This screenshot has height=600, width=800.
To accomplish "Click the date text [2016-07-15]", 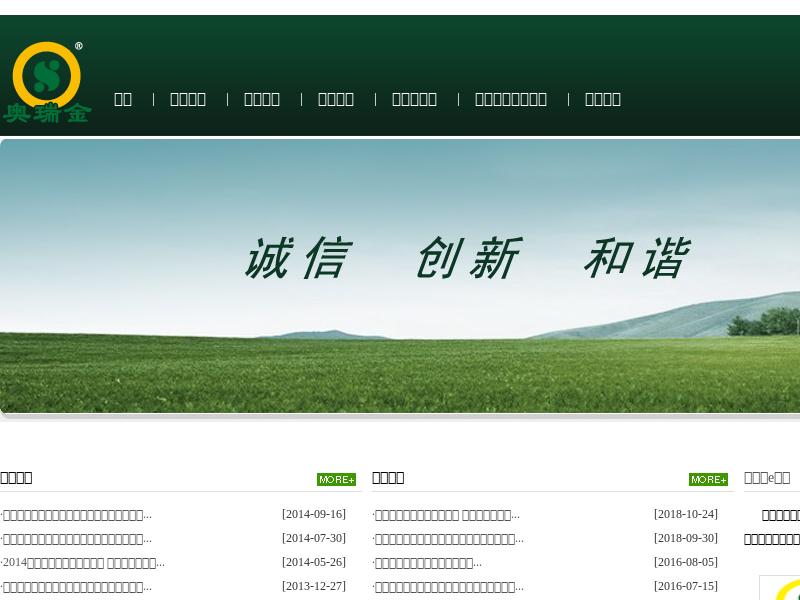I will click(686, 586).
